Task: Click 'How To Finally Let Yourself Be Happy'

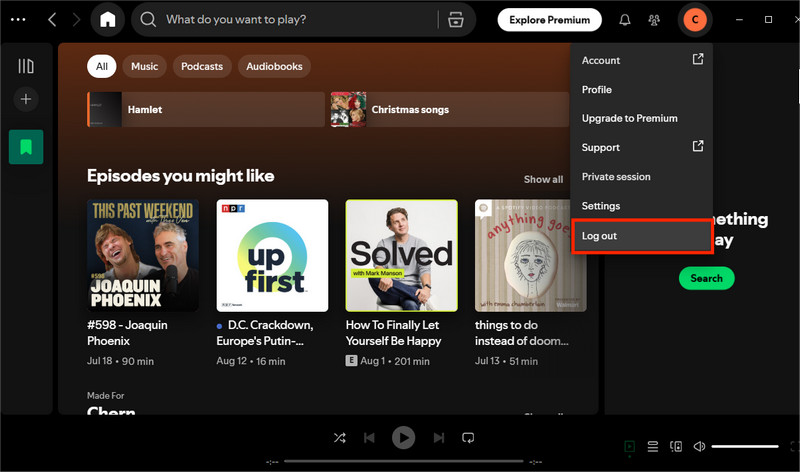Action: 393,333
